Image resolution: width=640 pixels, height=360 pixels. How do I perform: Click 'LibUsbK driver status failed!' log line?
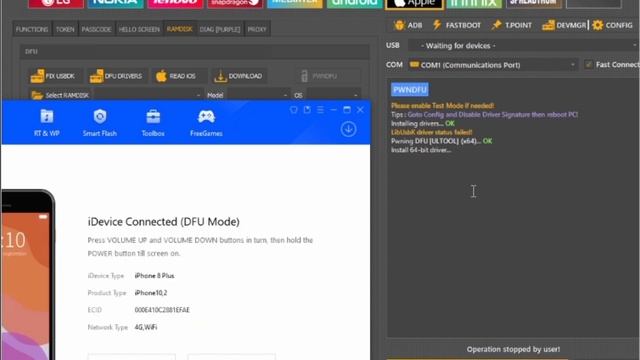coord(431,132)
